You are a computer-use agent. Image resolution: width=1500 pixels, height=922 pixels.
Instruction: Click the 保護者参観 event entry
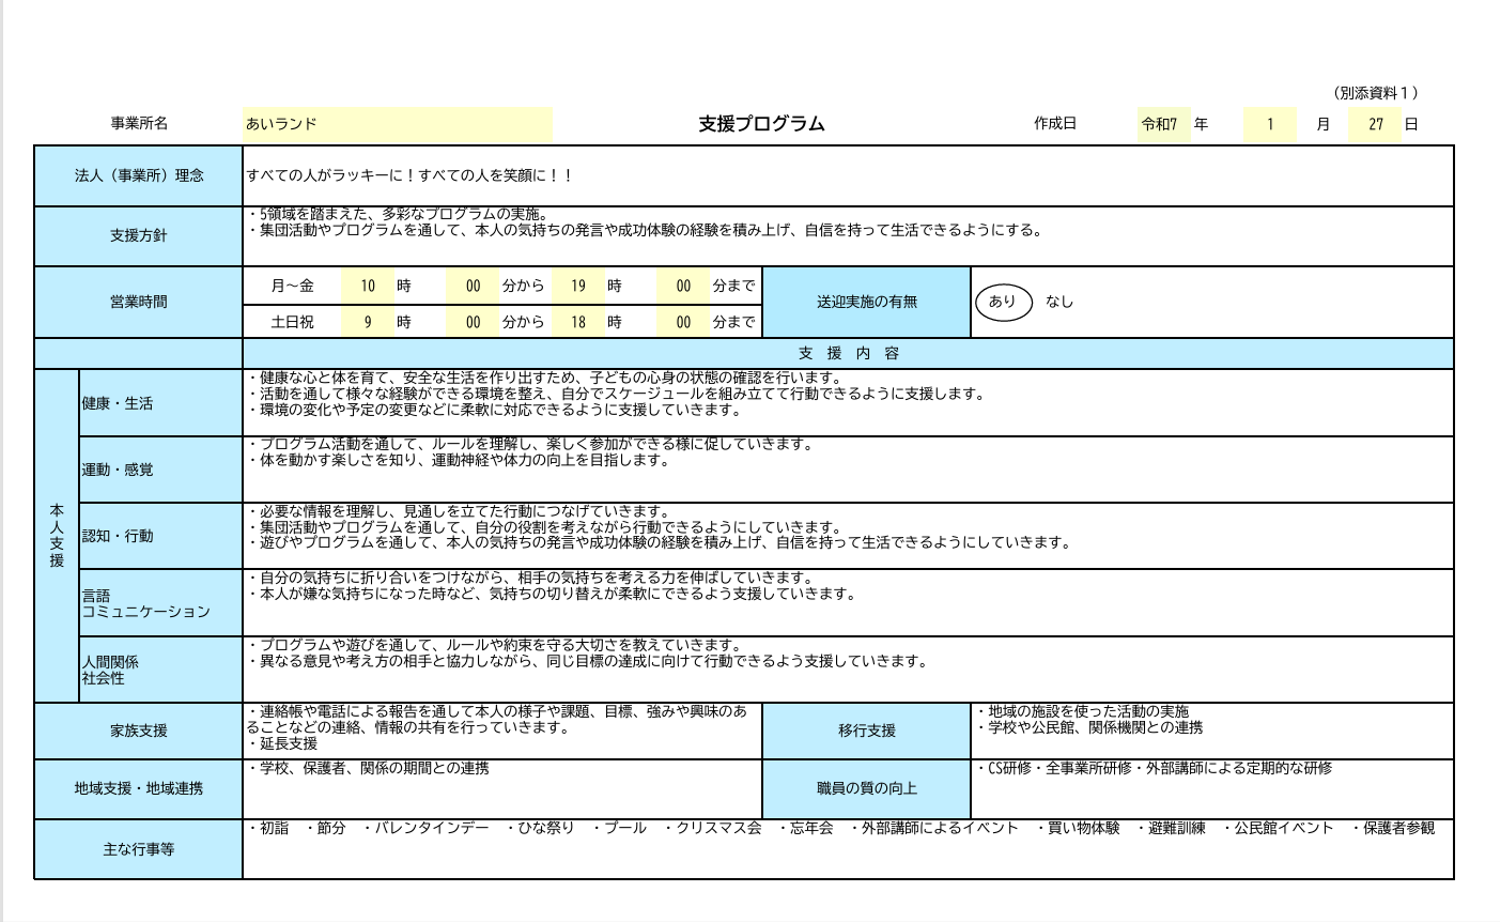click(x=1393, y=828)
